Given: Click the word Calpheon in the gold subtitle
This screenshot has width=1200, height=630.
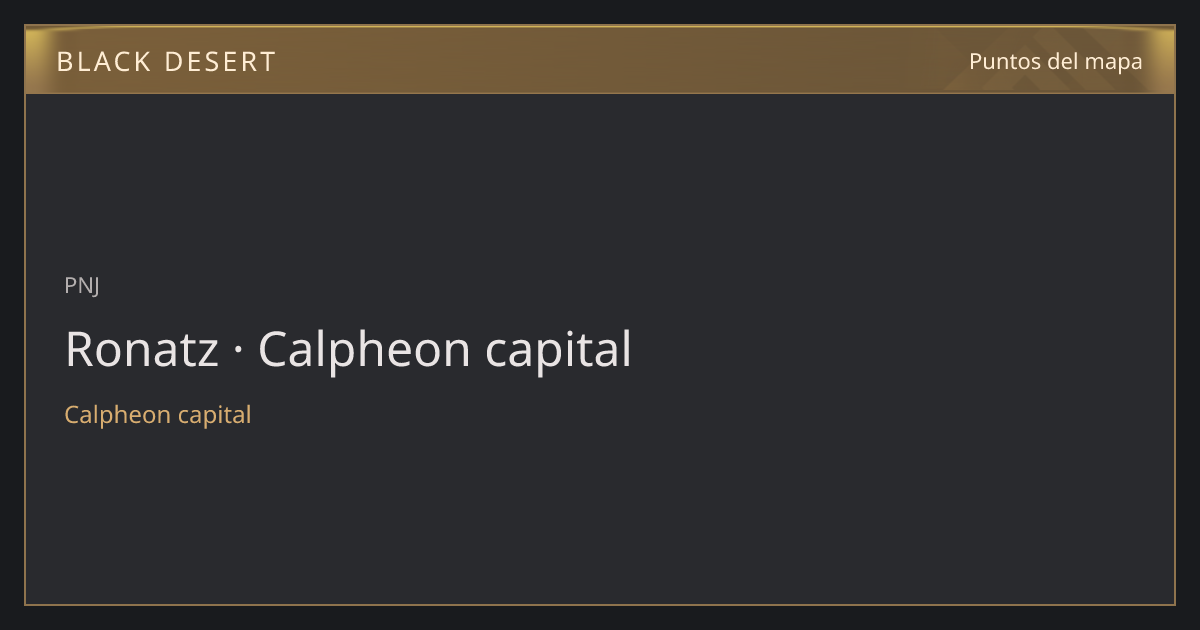Looking at the screenshot, I should click(x=117, y=414).
